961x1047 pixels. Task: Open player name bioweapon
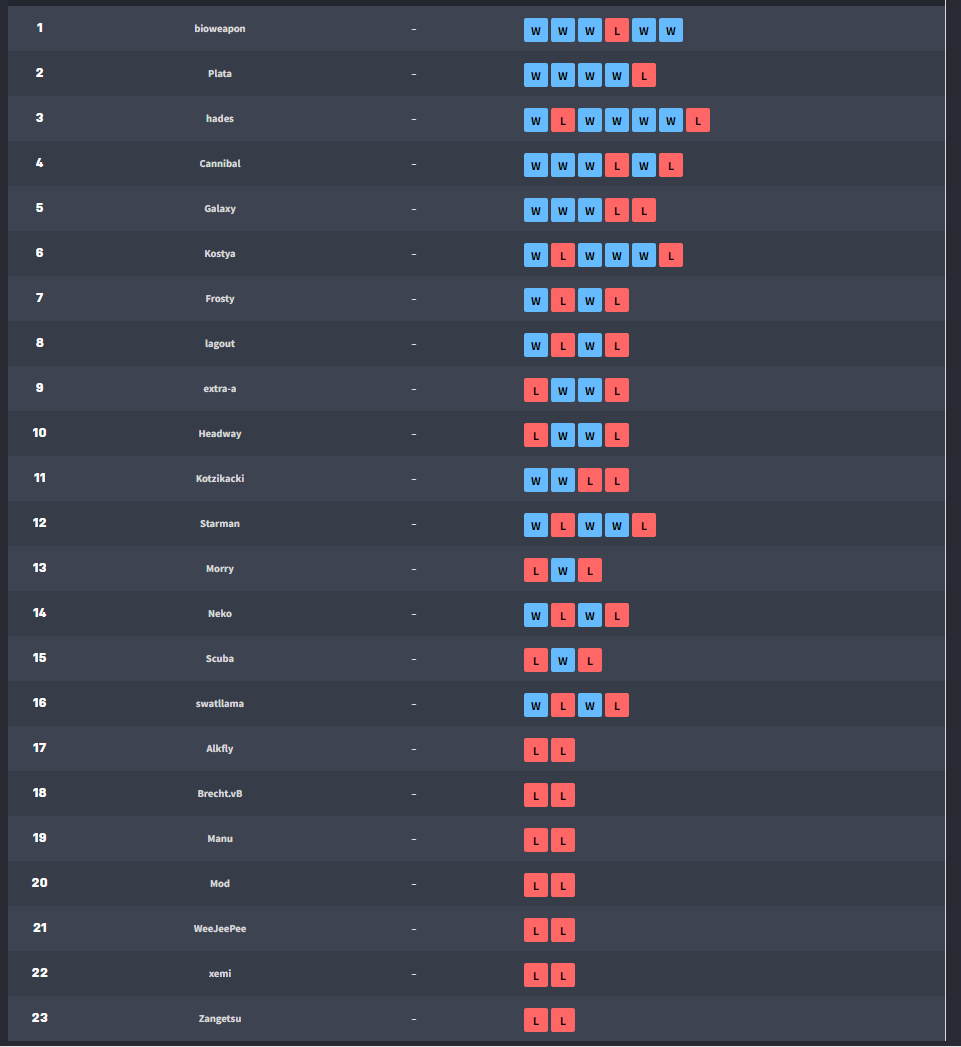(220, 29)
